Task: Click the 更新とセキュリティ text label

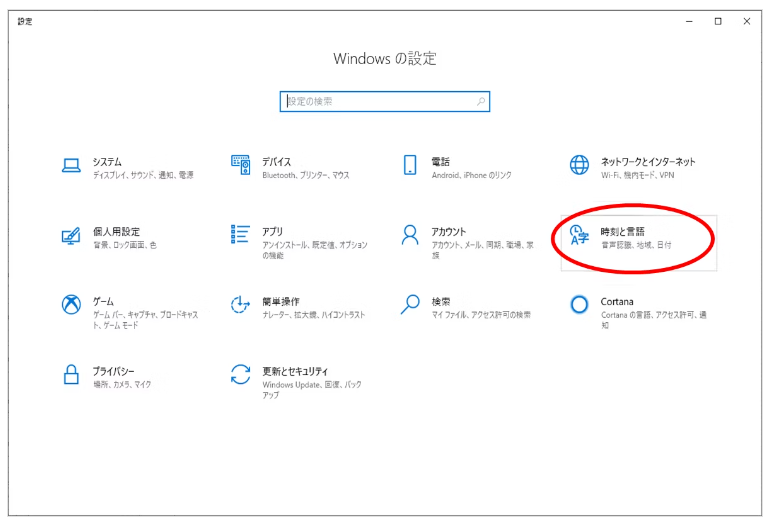Action: click(x=295, y=371)
